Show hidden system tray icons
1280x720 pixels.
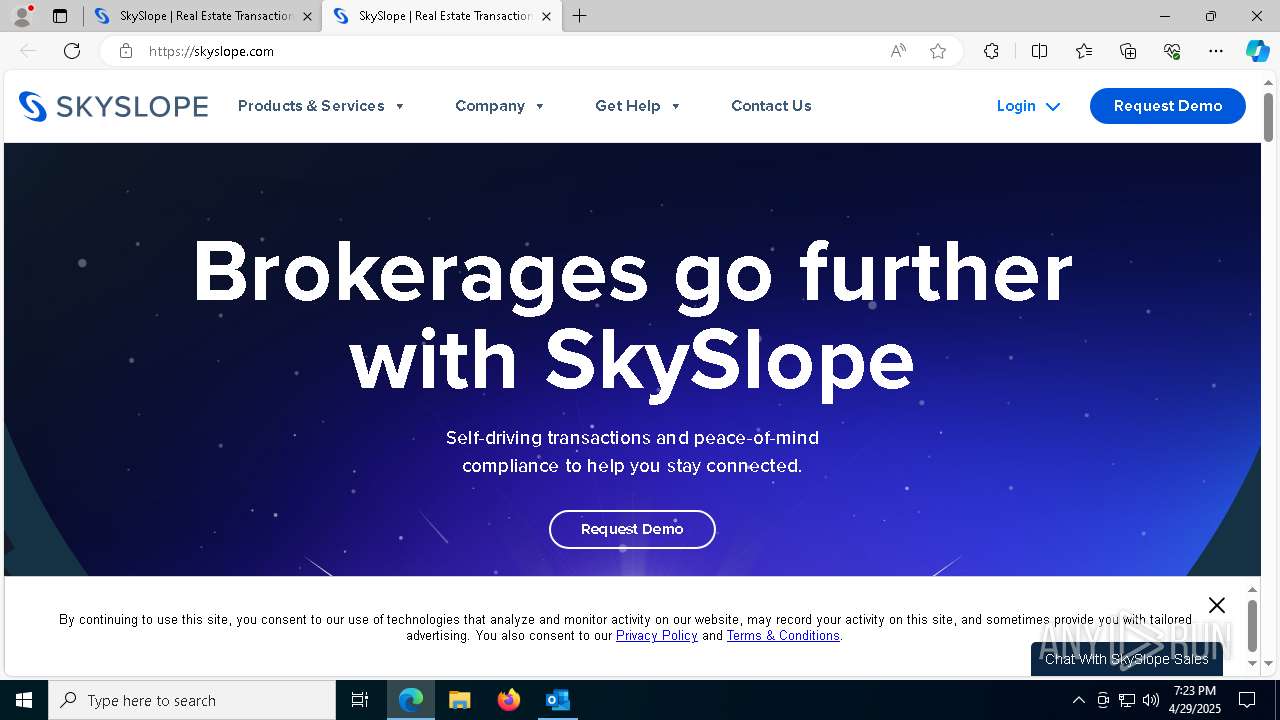tap(1078, 700)
